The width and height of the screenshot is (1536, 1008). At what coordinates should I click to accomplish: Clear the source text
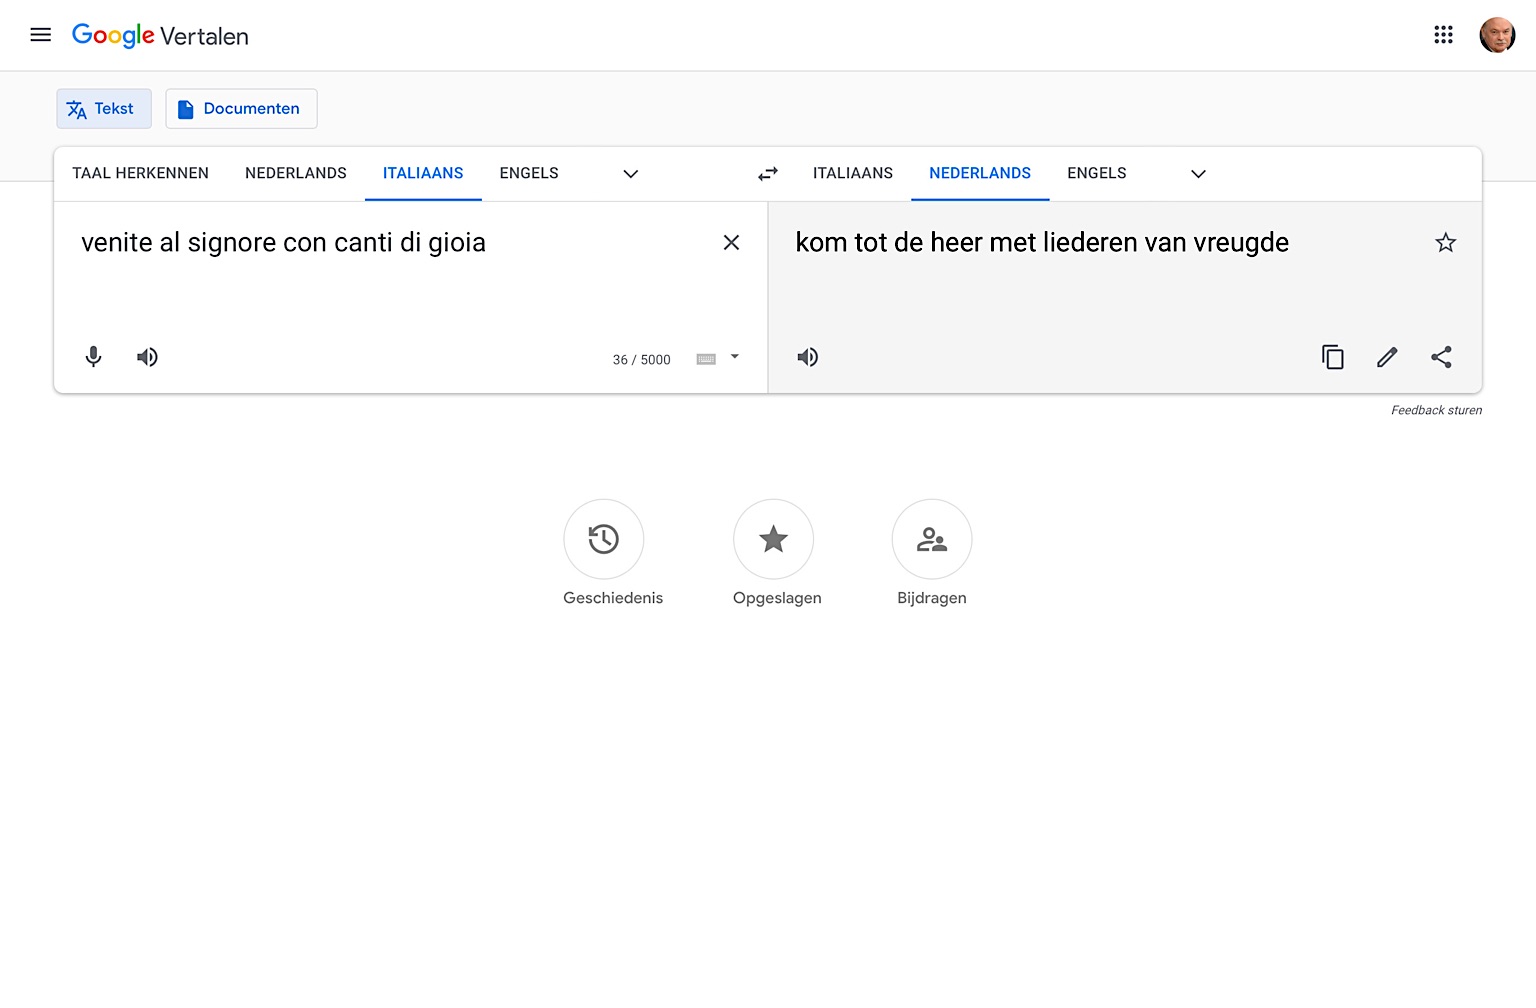coord(731,243)
